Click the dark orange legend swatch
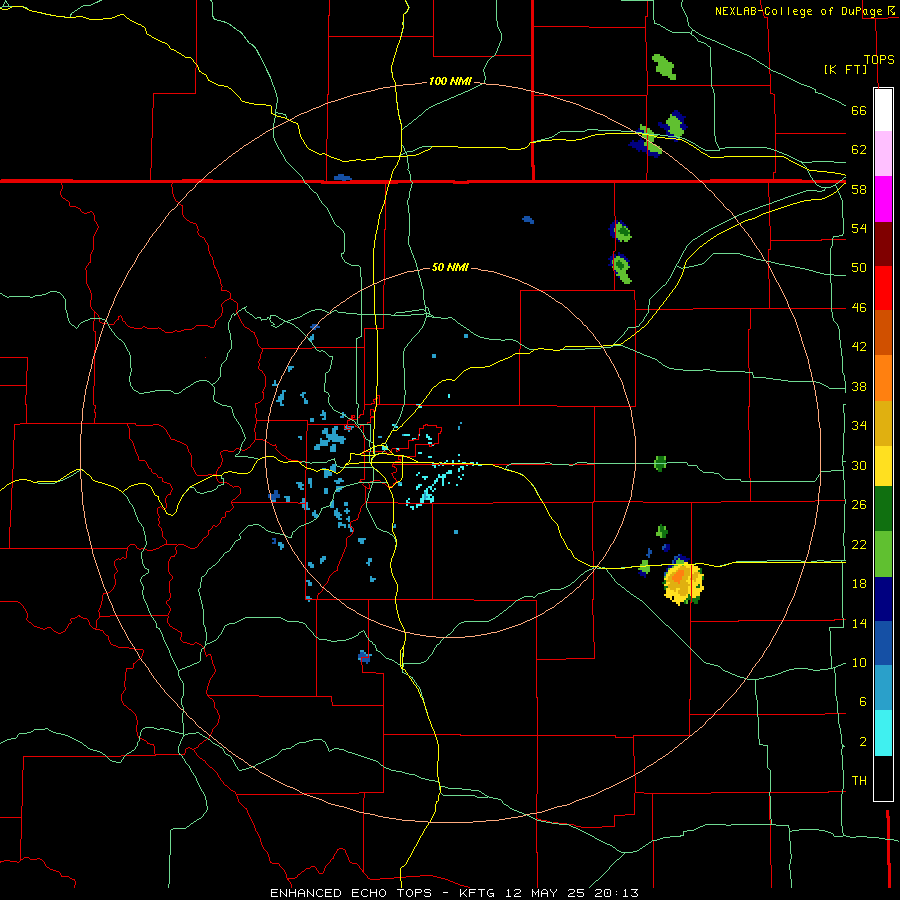This screenshot has width=900, height=900. coord(883,333)
